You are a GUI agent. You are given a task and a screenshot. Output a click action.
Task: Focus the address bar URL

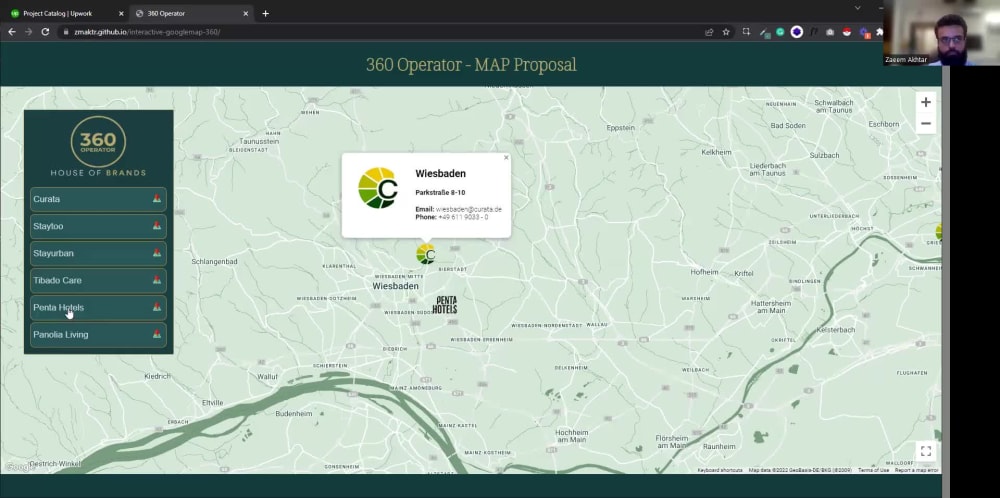147,32
